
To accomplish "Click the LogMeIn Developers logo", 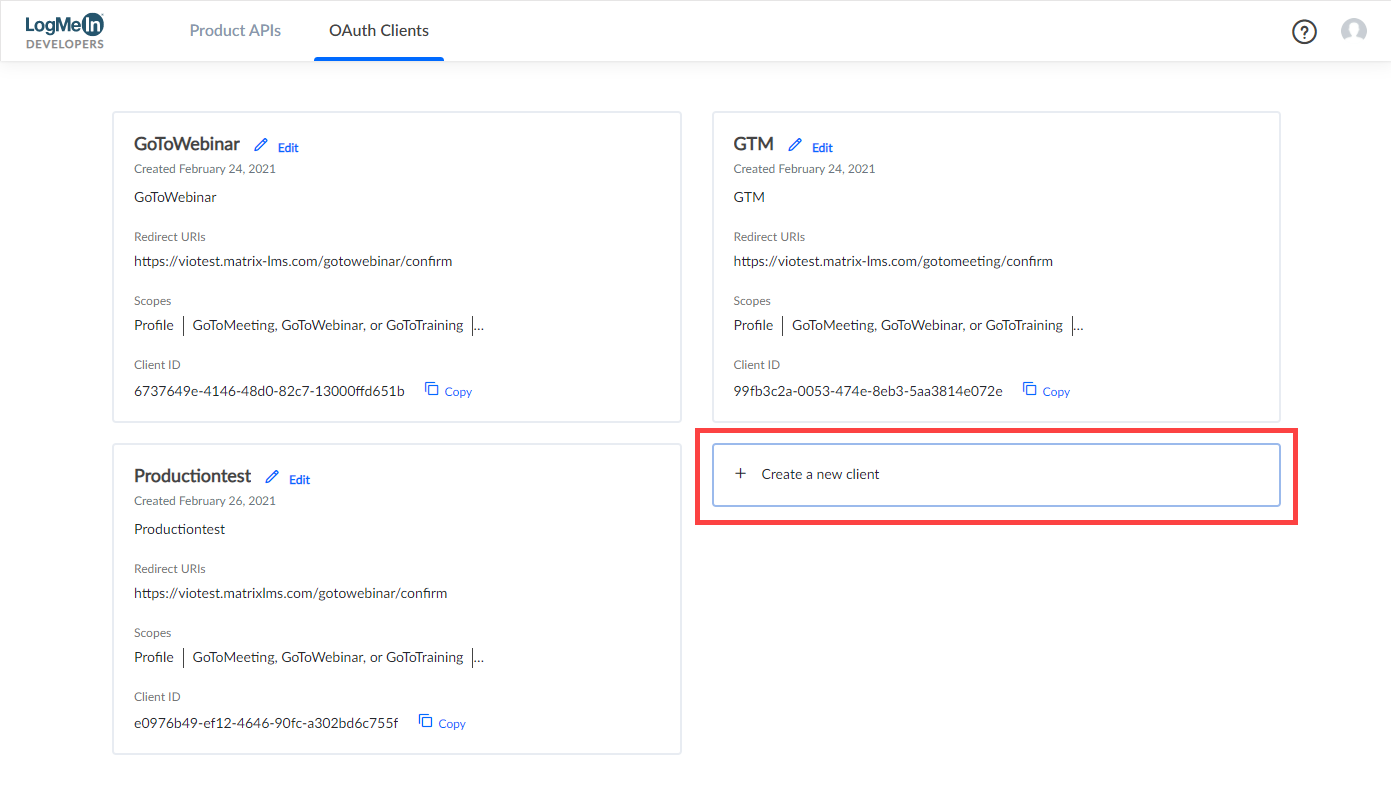I will [x=65, y=31].
